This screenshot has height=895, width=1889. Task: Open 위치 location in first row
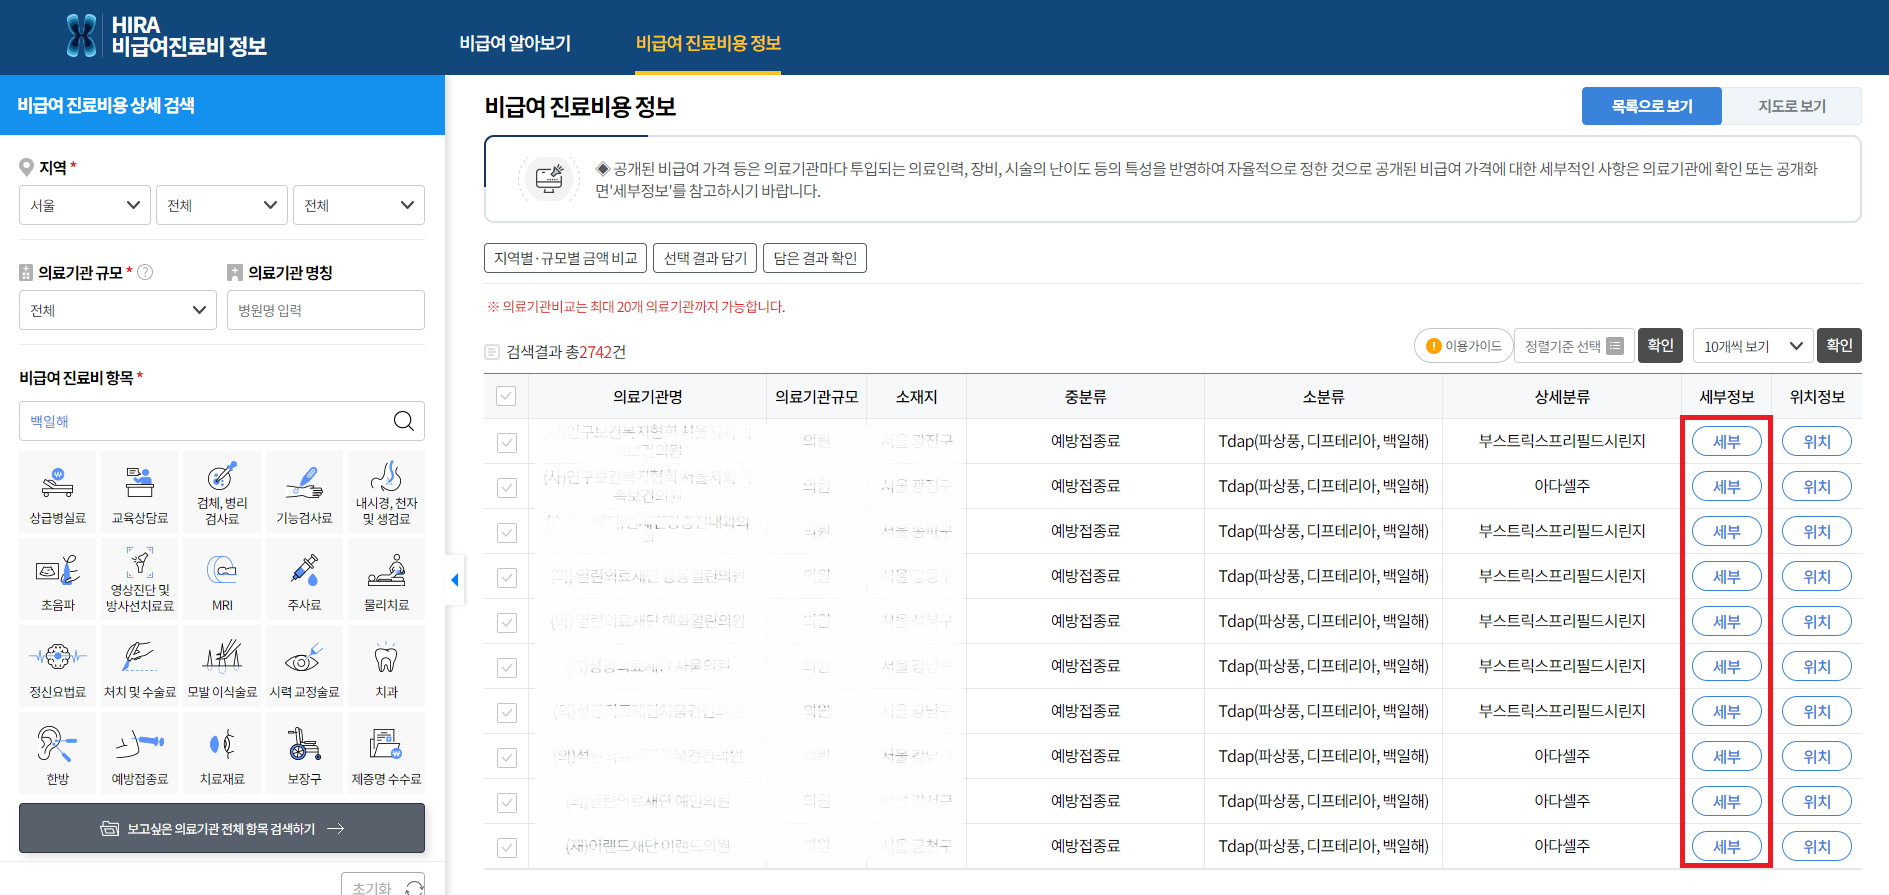(x=1816, y=441)
